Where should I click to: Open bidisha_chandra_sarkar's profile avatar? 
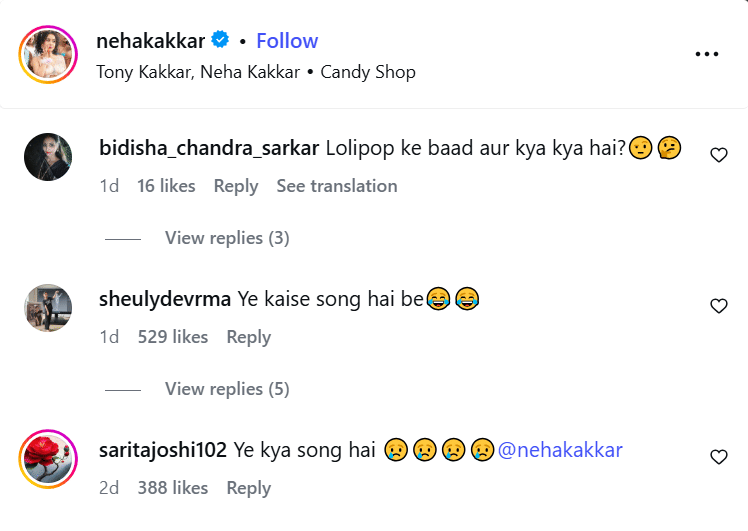47,157
